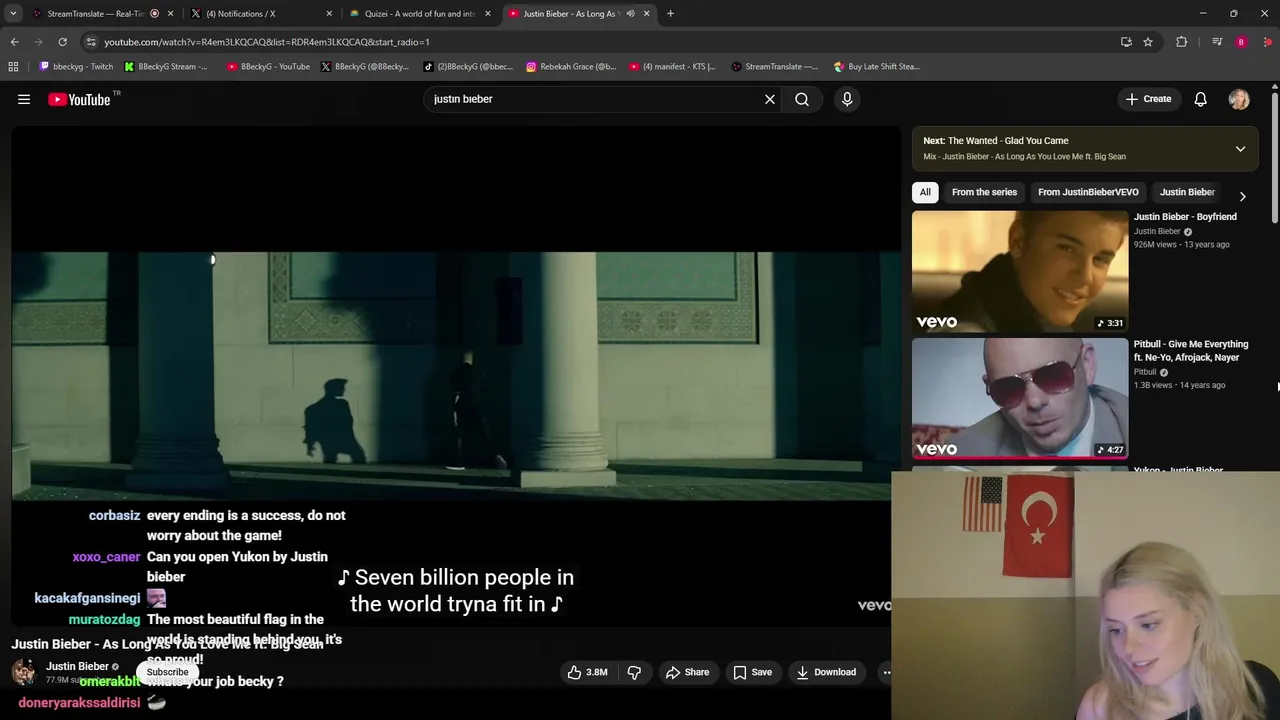Screen dimensions: 1280x720
Task: Open a new browser tab
Action: point(670,14)
